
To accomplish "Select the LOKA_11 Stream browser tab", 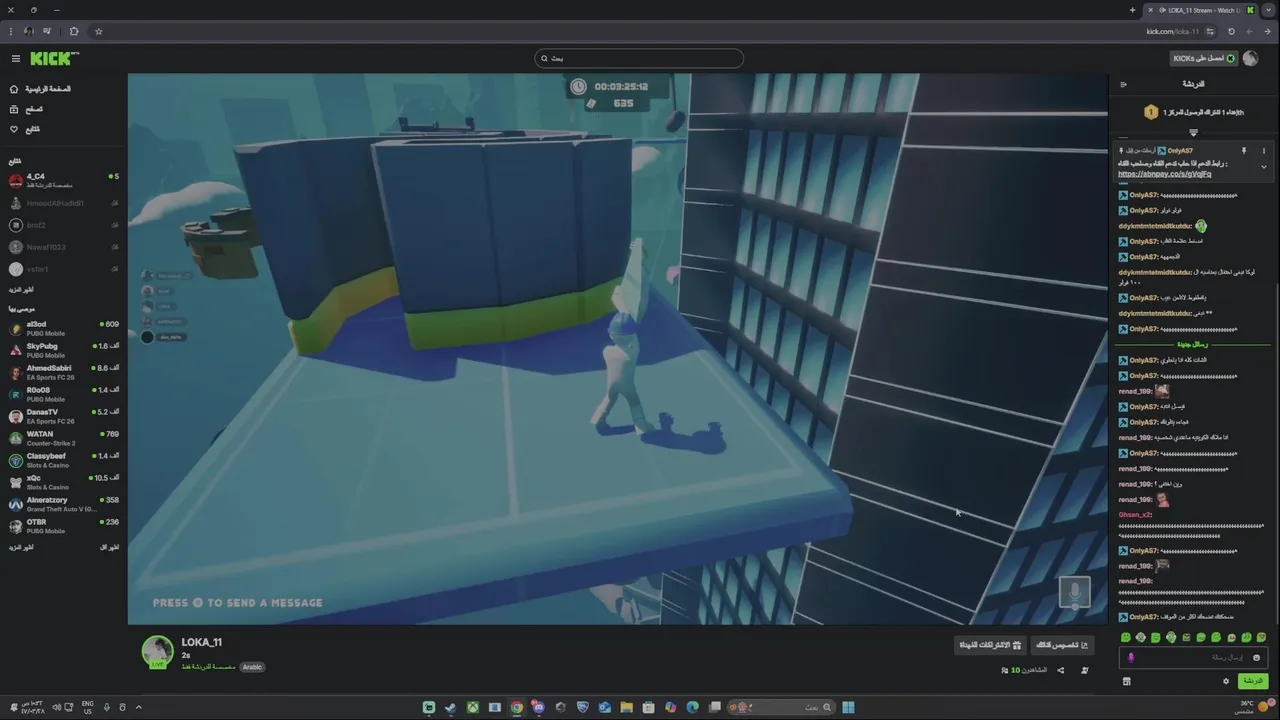I will 1199,10.
